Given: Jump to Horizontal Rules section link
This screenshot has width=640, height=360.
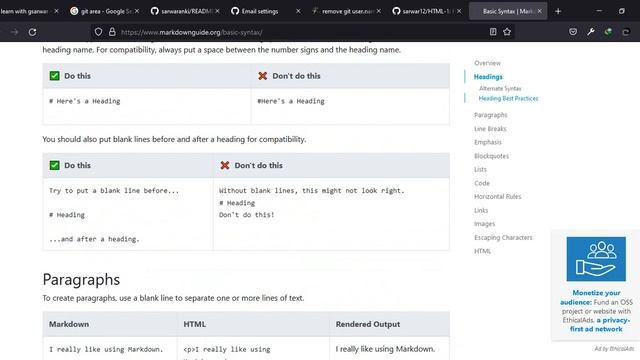Looking at the screenshot, I should [x=498, y=197].
